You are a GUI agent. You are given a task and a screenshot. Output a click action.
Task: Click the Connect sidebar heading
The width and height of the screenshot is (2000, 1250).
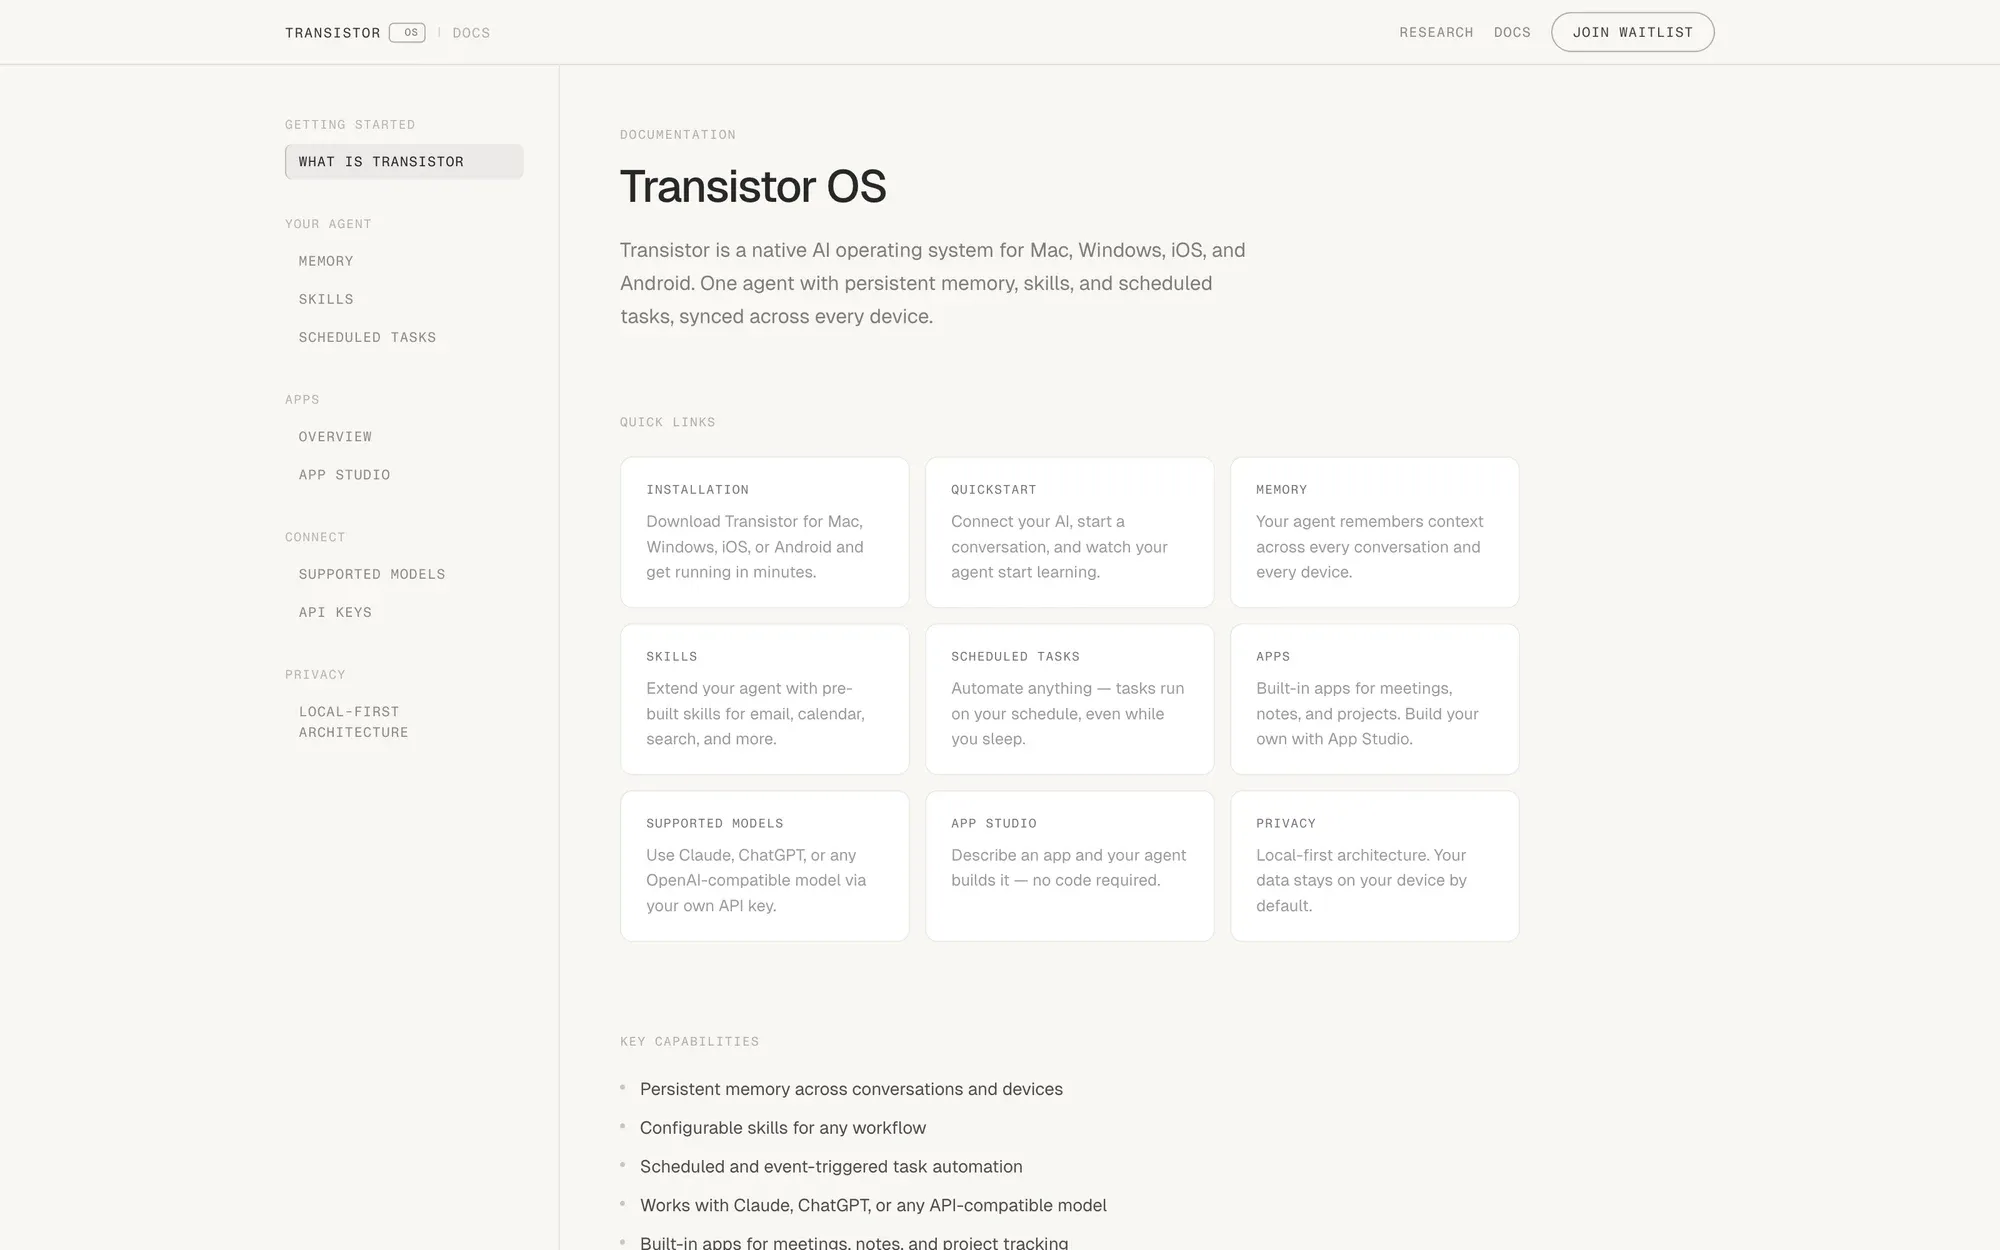pos(315,537)
